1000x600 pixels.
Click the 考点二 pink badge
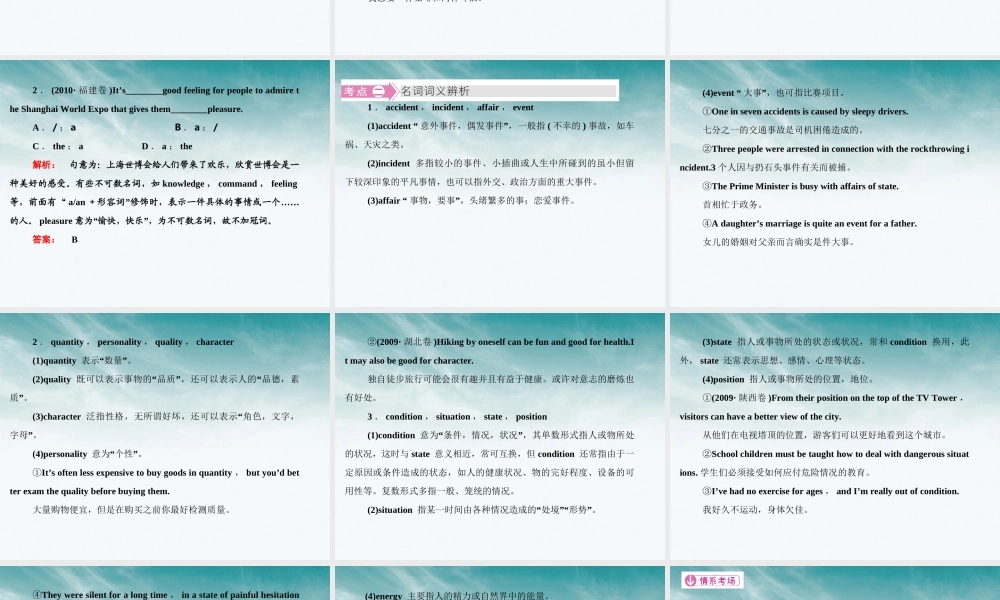click(369, 91)
